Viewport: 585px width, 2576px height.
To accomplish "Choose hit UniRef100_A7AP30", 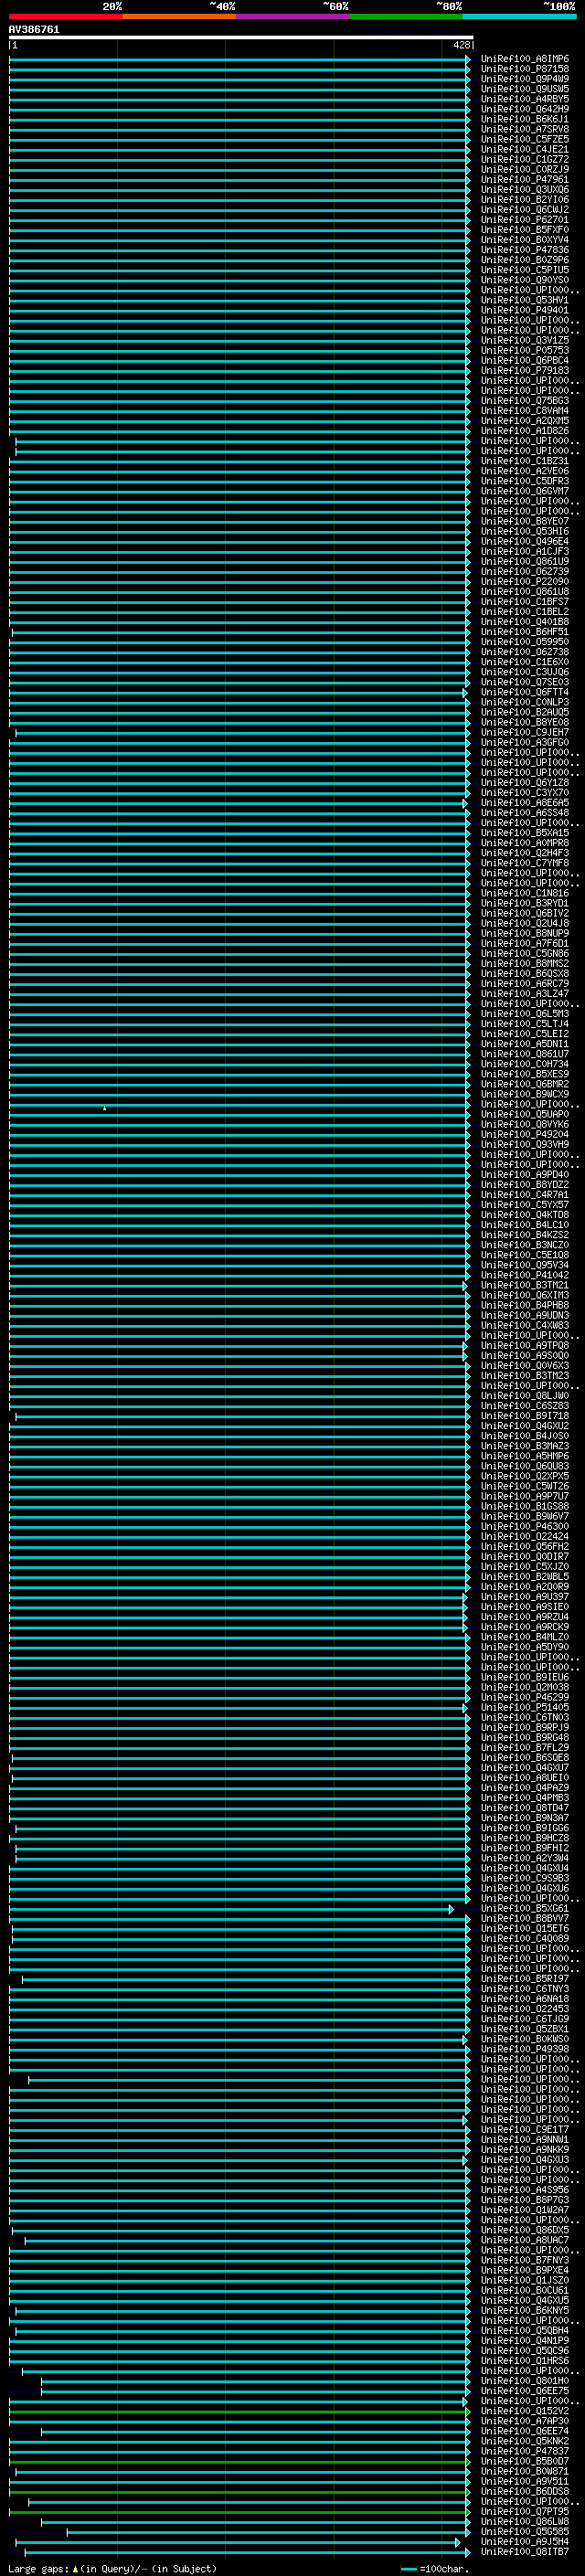I will coord(525,2421).
